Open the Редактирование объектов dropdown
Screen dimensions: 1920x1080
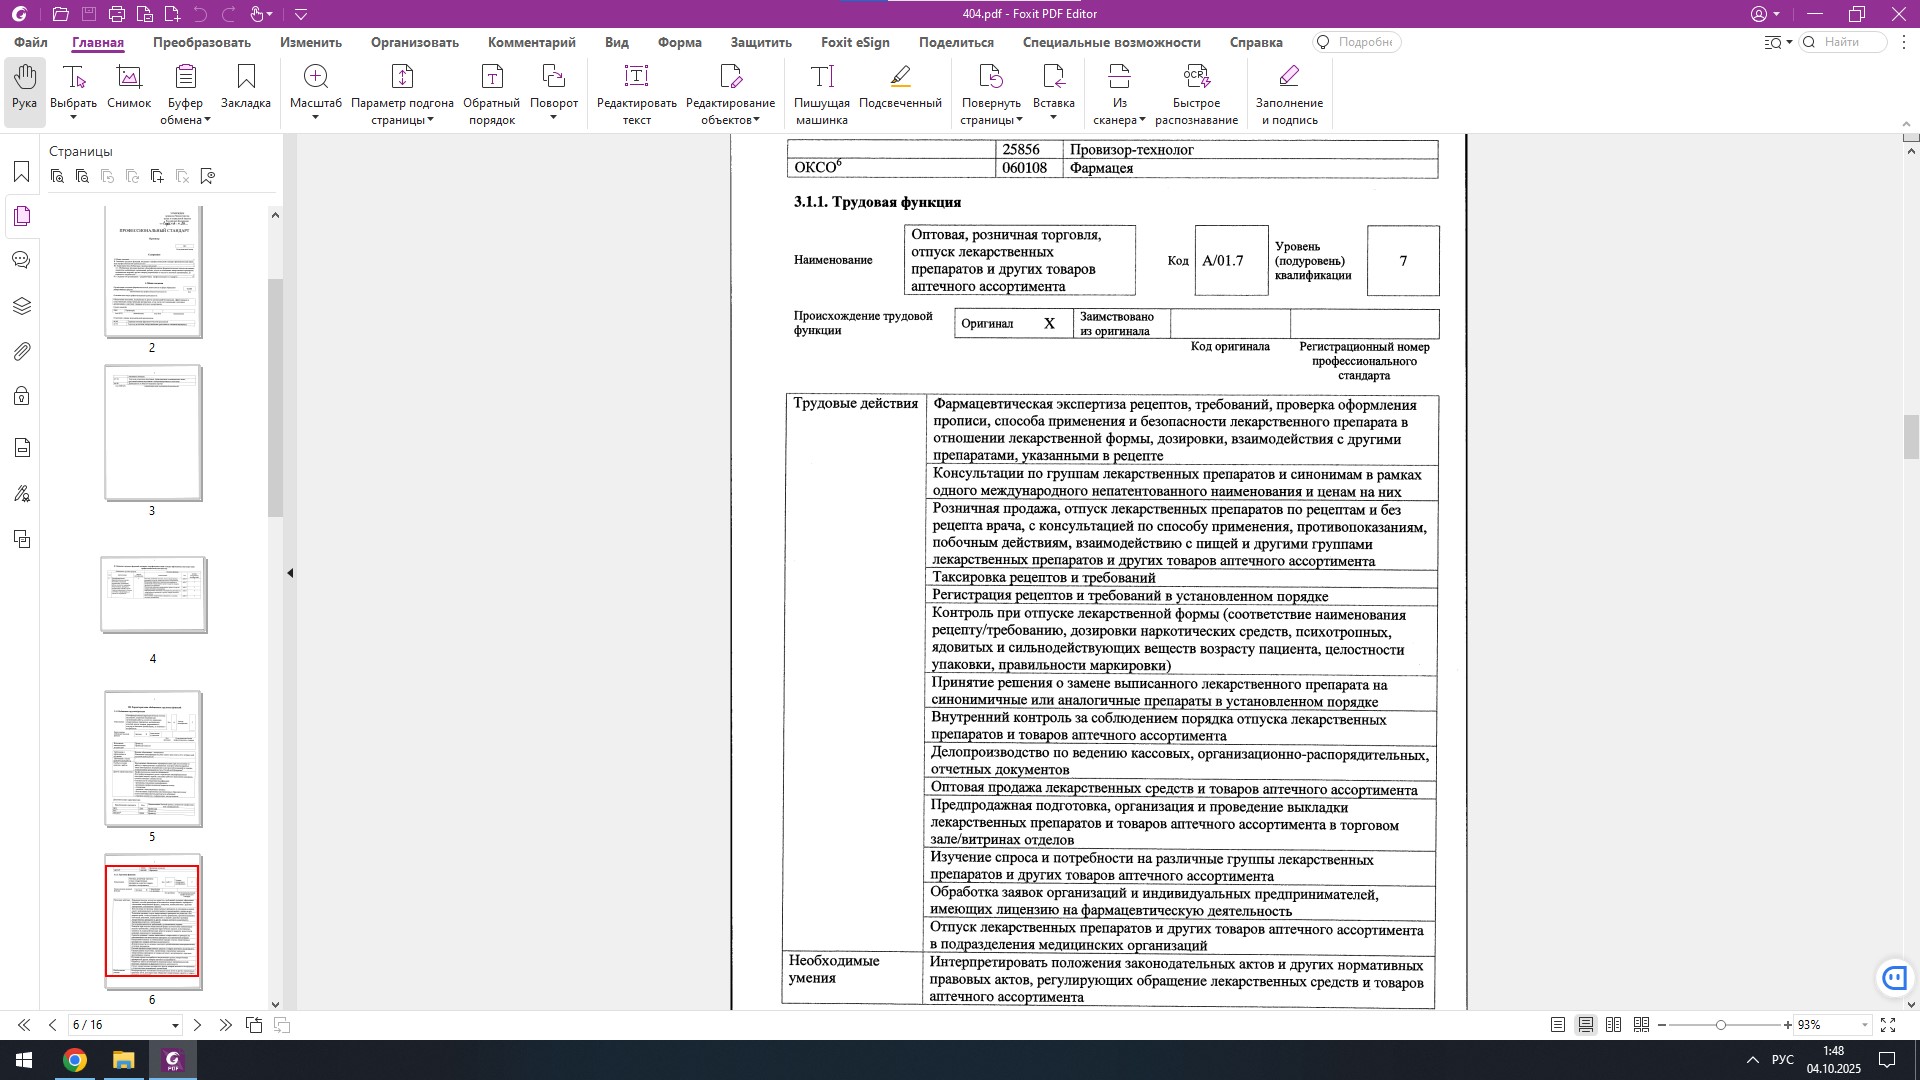(757, 120)
